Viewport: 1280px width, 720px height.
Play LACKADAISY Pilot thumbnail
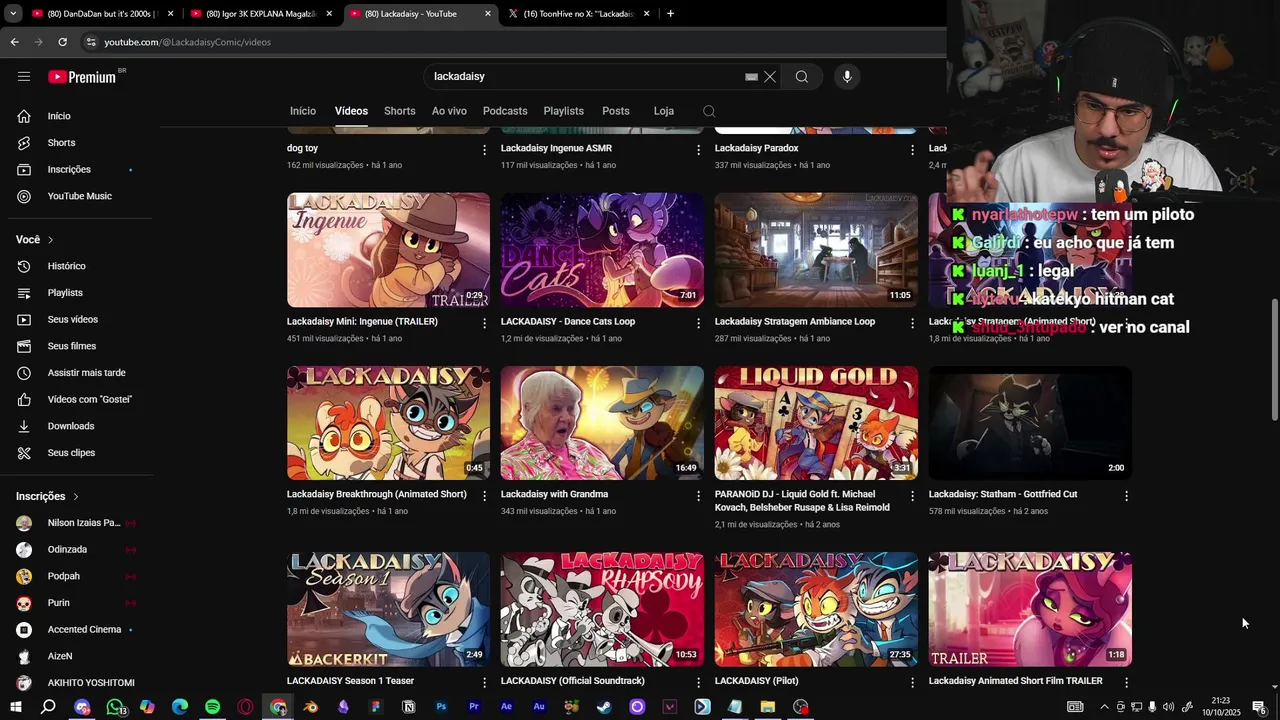[816, 609]
